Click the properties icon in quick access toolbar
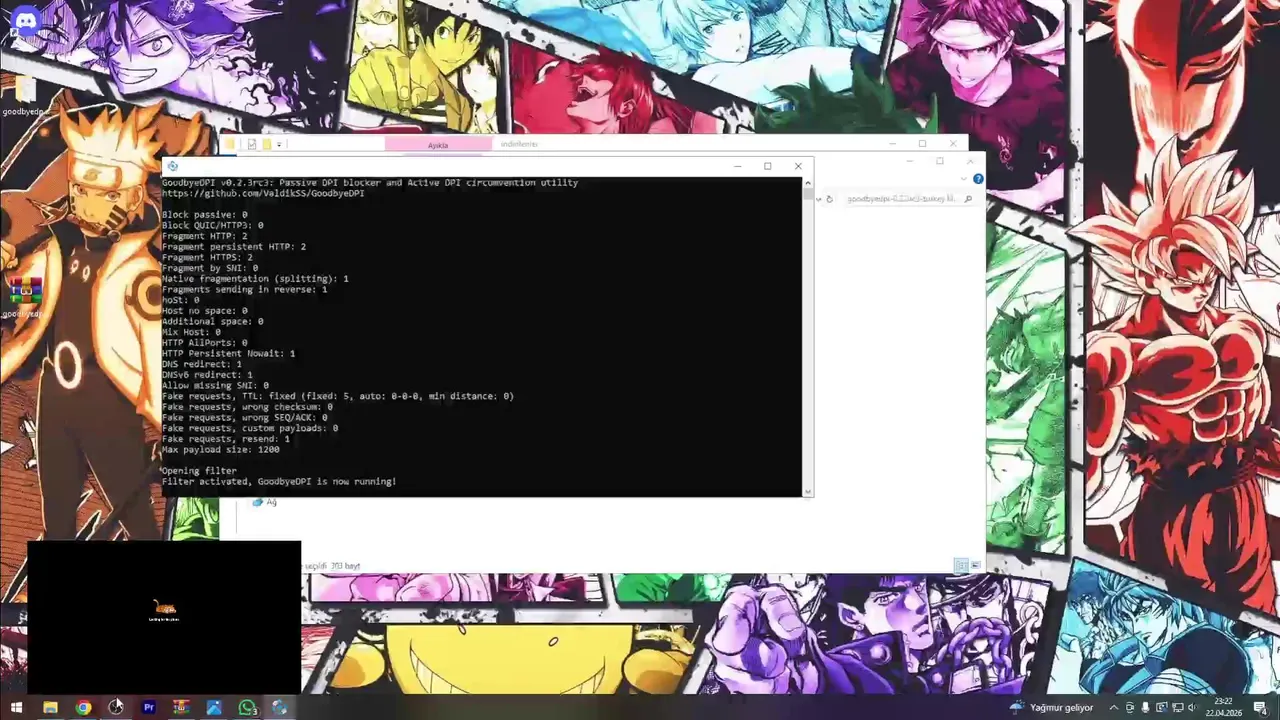The image size is (1280, 720). coord(251,144)
